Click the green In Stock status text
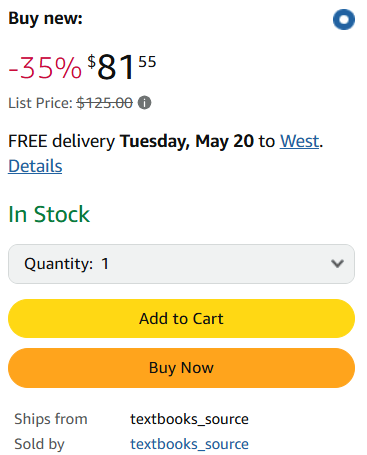367x455 pixels. (49, 214)
